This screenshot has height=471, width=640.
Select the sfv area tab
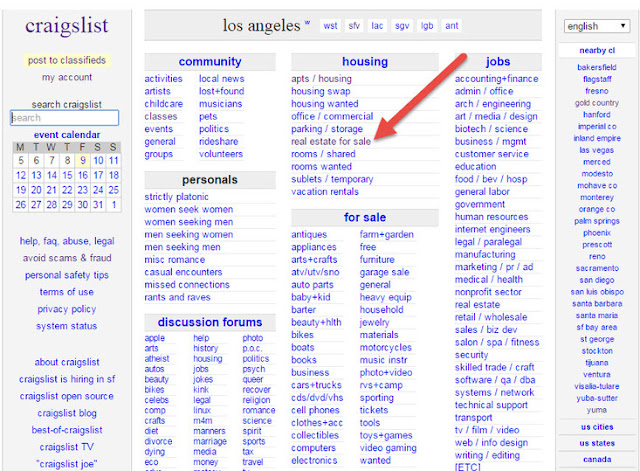click(354, 26)
